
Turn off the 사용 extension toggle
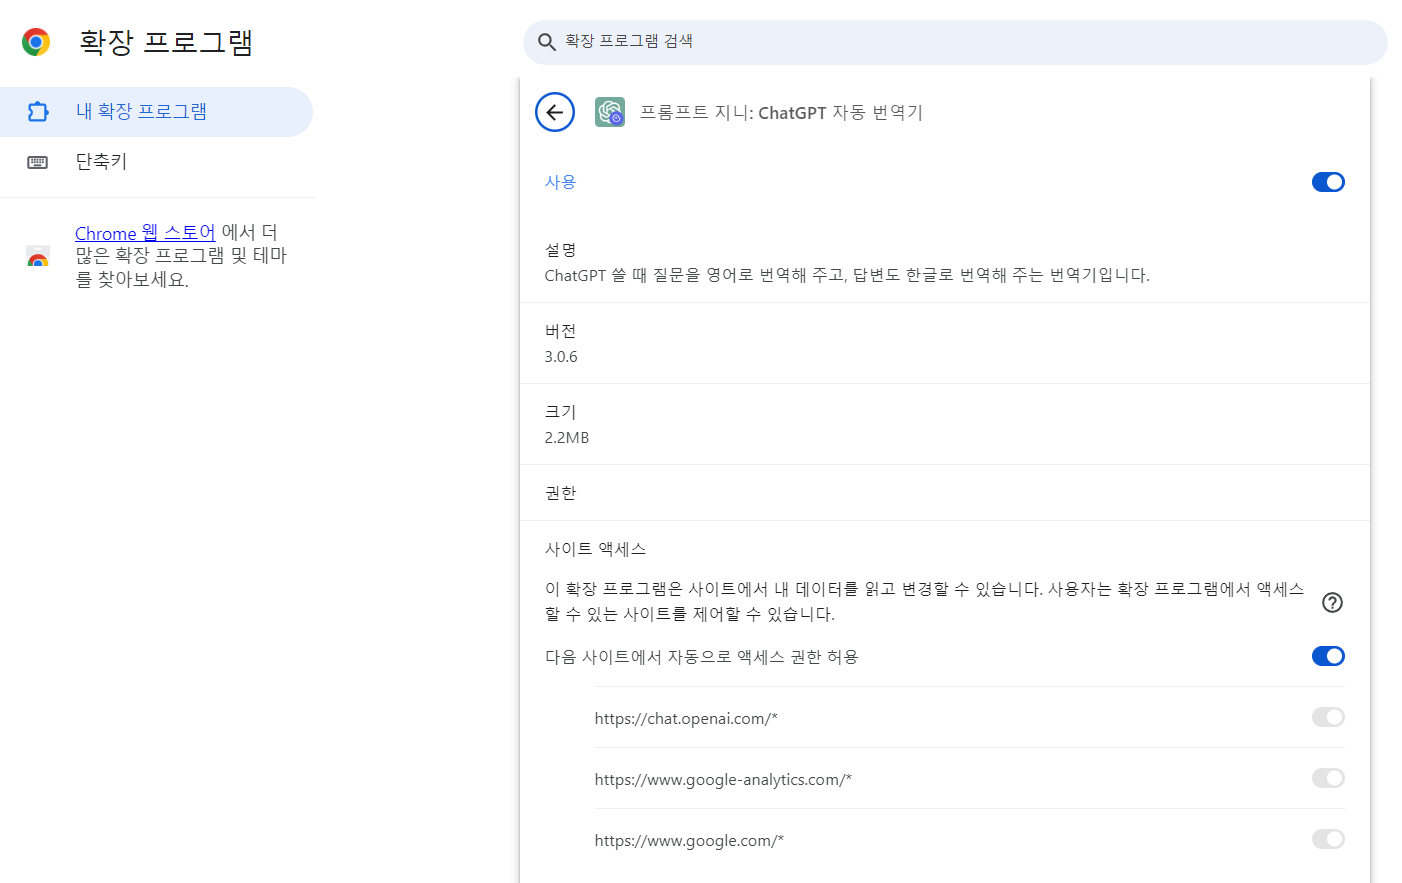click(x=1328, y=182)
